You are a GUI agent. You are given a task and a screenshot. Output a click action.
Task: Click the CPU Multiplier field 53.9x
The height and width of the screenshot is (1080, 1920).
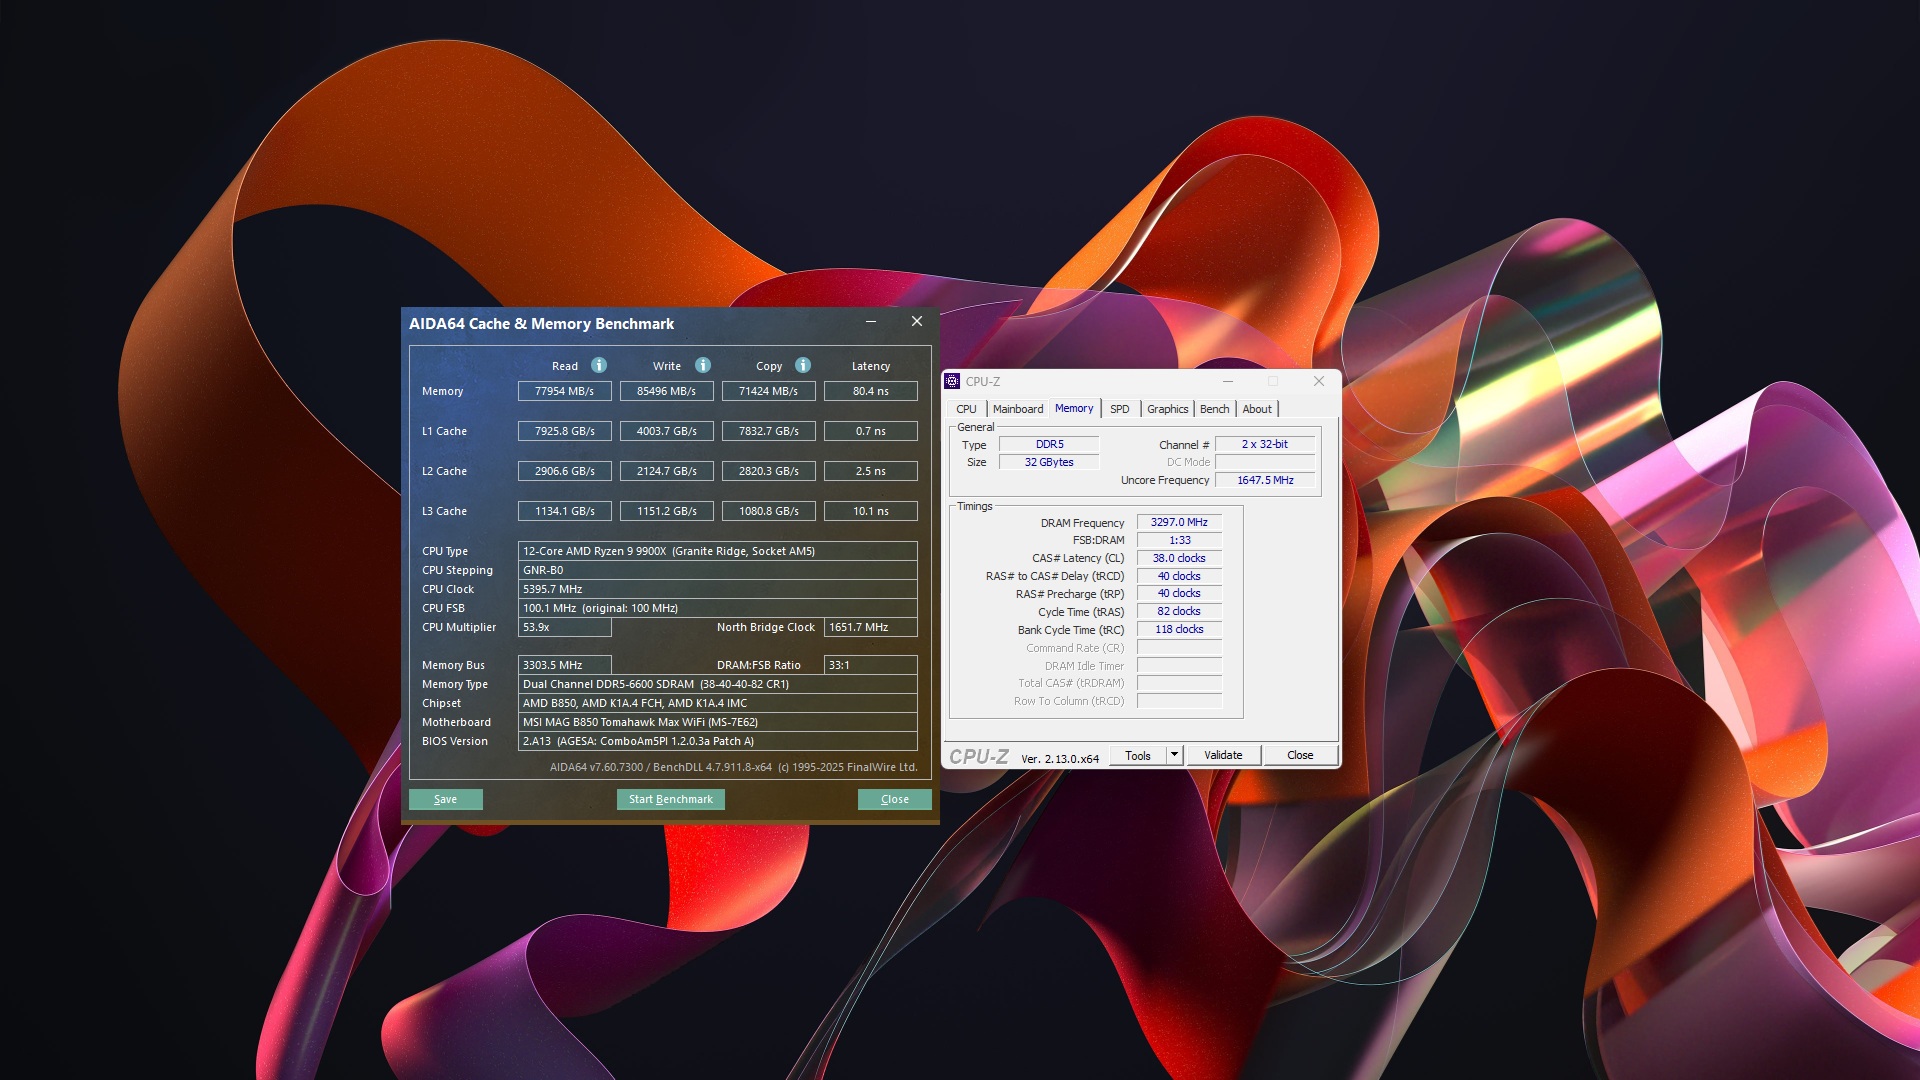point(565,627)
